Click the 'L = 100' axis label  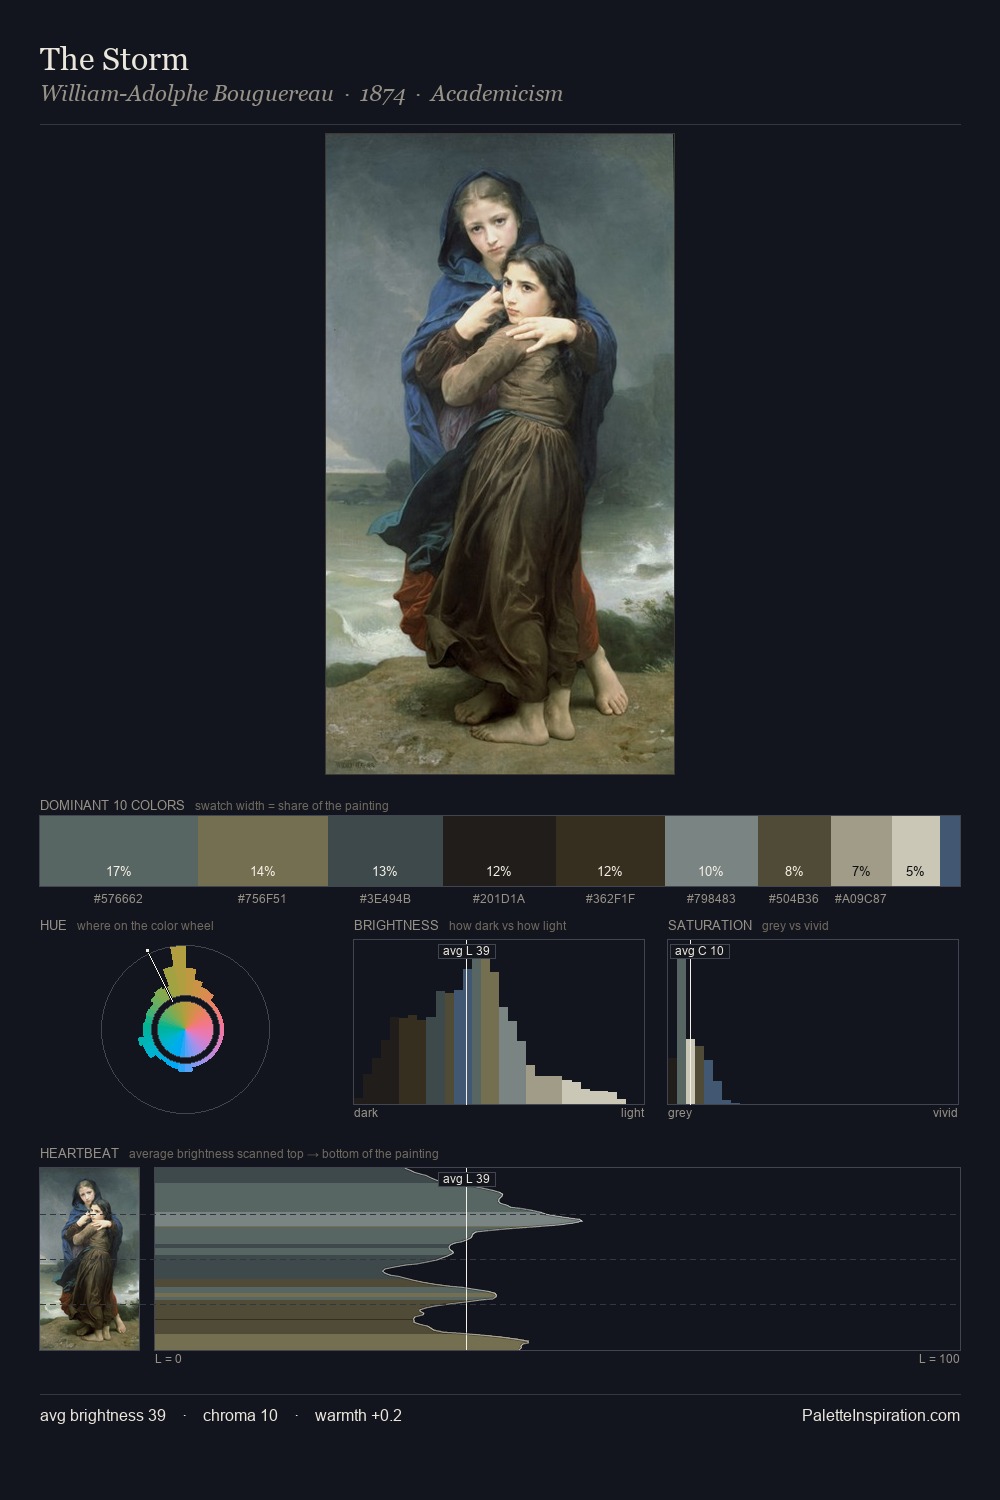point(939,1359)
